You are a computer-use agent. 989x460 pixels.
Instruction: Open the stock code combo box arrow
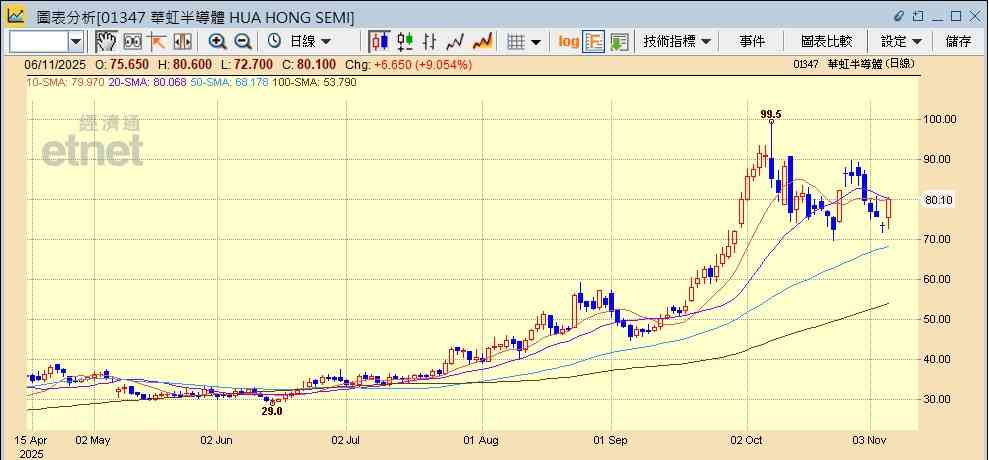tap(77, 41)
